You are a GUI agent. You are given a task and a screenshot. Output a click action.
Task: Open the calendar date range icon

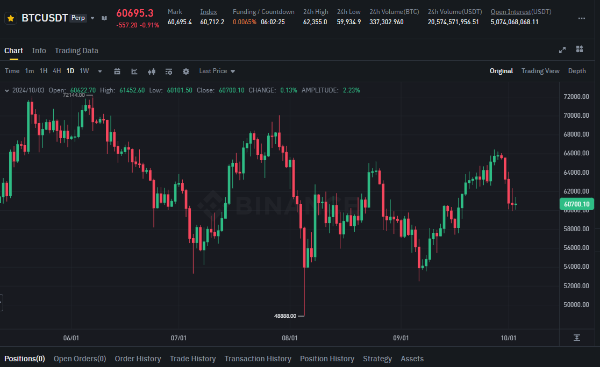[x=117, y=71]
